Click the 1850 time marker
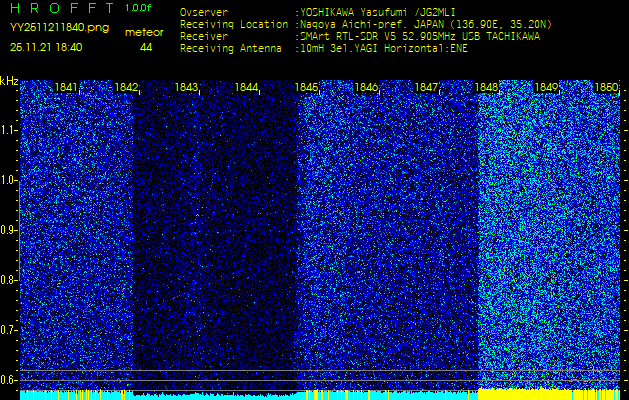629x400 pixels. coord(606,87)
